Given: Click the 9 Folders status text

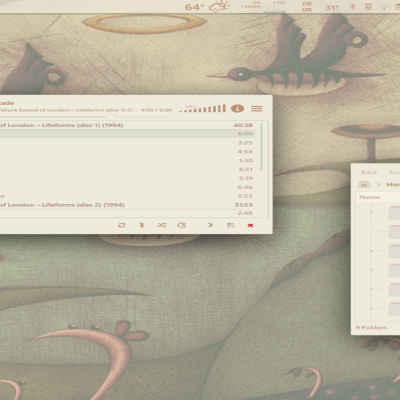Looking at the screenshot, I should click(371, 328).
